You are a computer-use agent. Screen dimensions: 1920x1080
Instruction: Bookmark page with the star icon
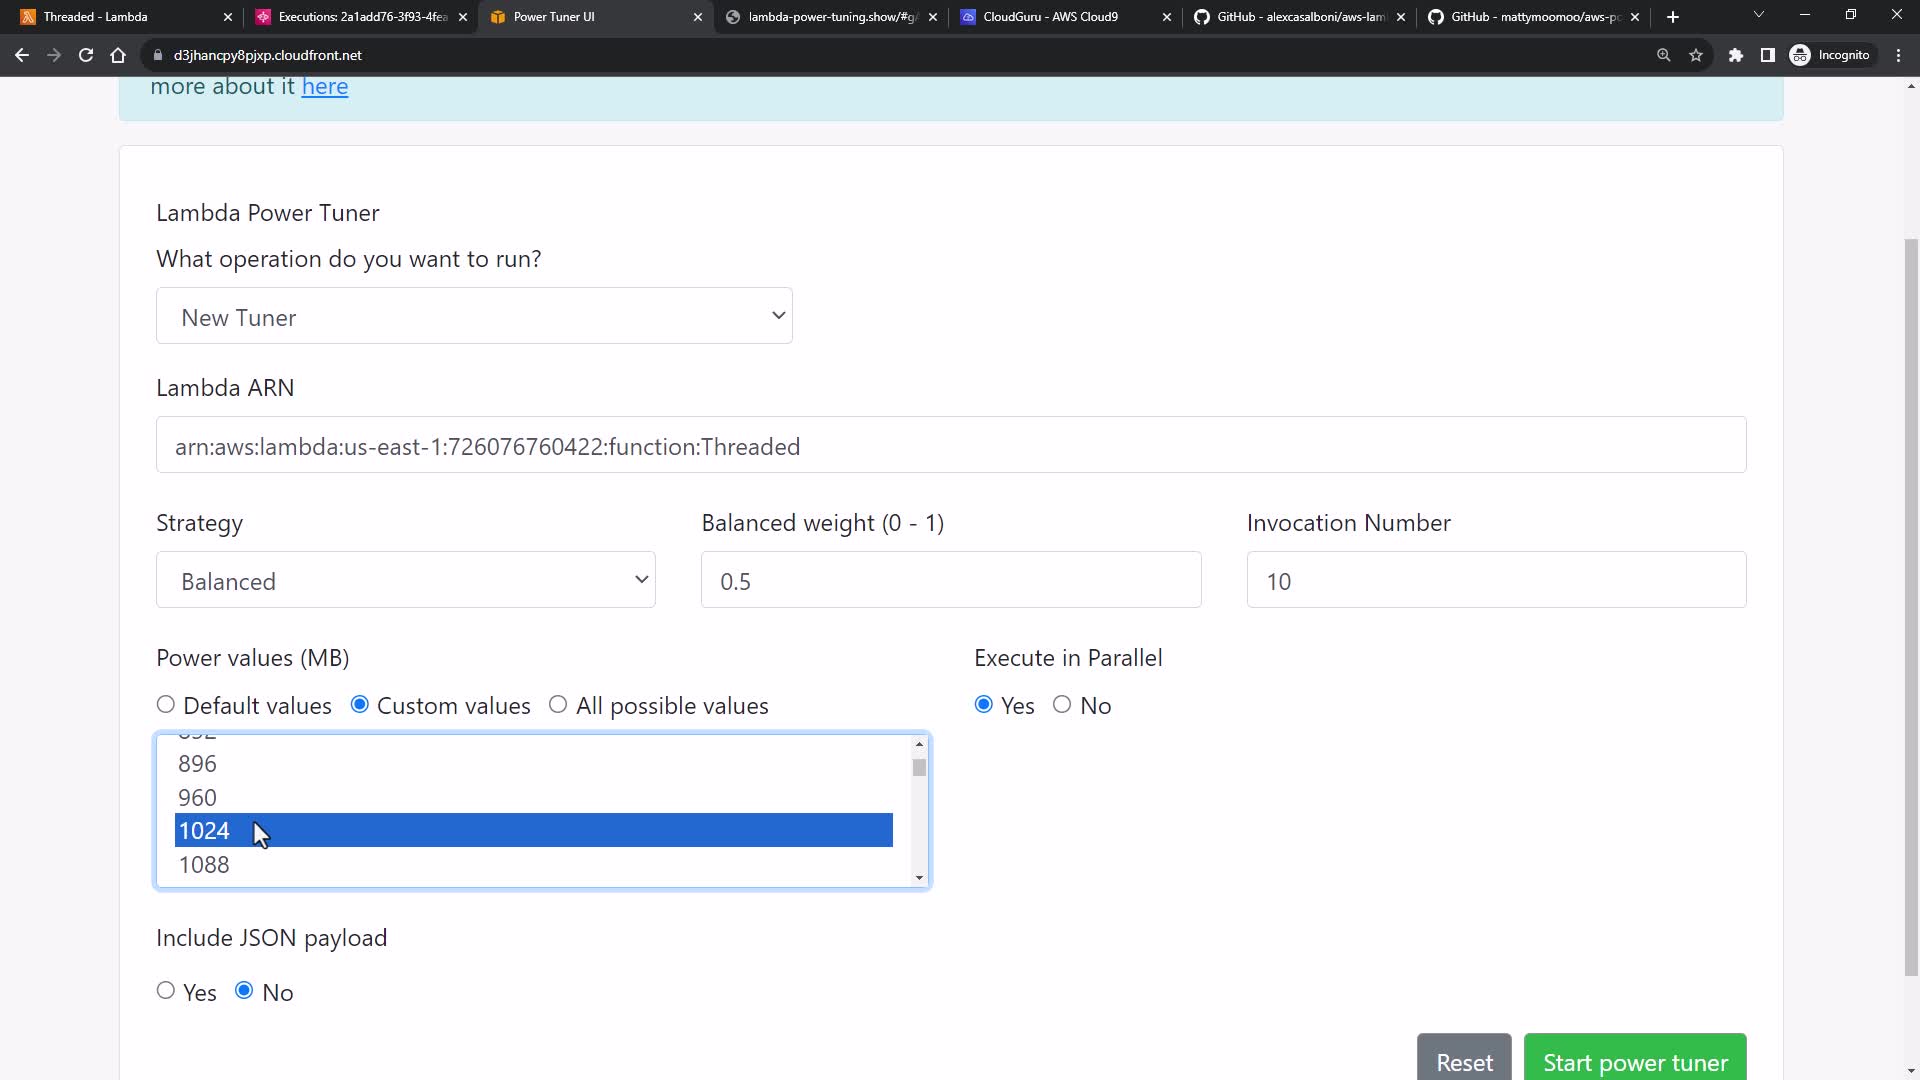click(1696, 55)
